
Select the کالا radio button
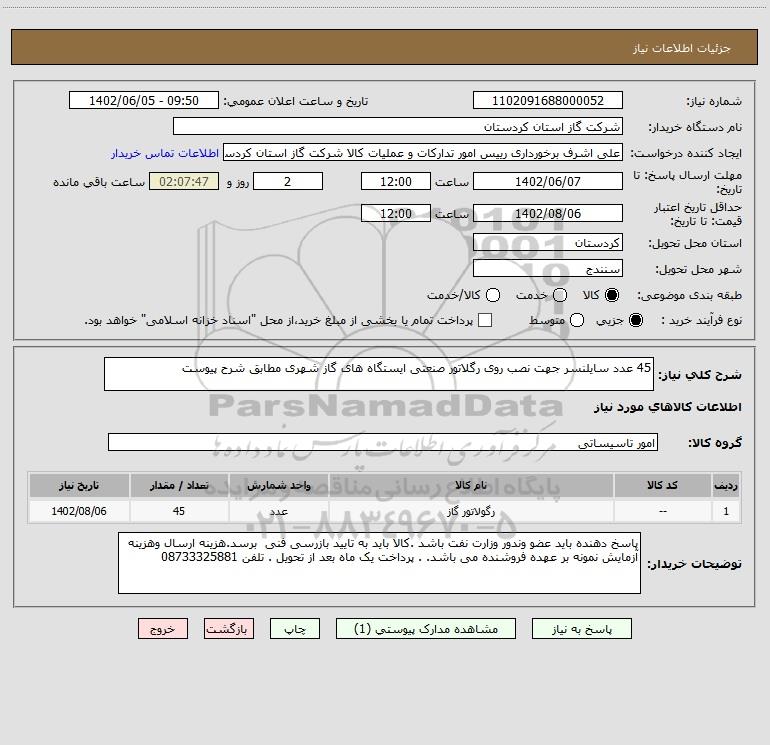612,295
